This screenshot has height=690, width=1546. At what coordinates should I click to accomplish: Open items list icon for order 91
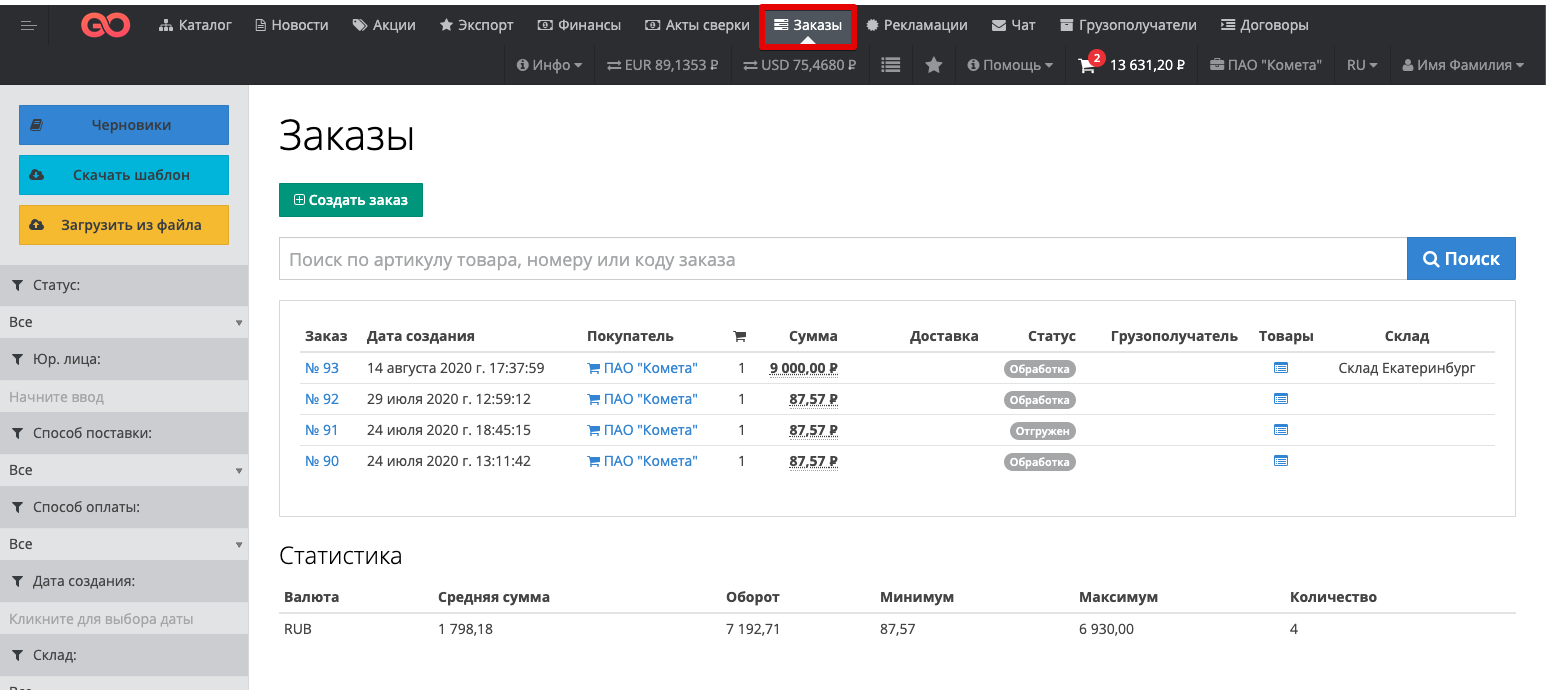point(1281,430)
